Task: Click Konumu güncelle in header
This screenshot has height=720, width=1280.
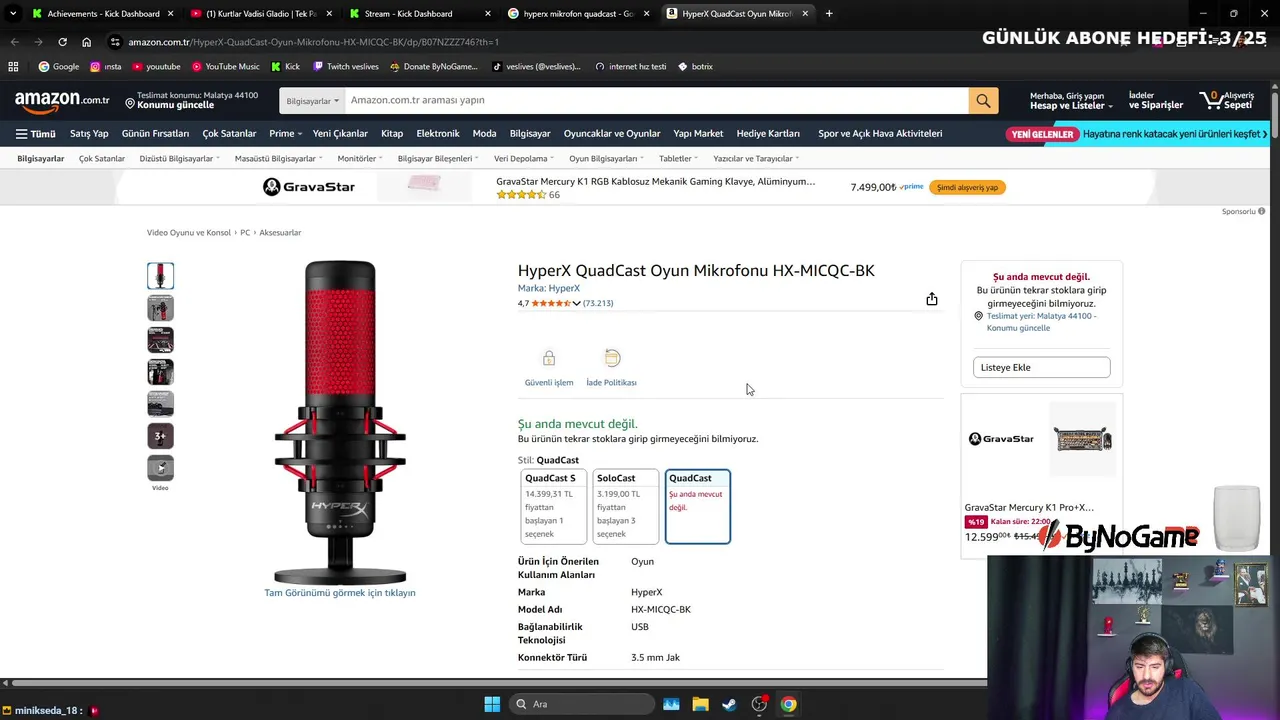Action: pyautogui.click(x=176, y=105)
